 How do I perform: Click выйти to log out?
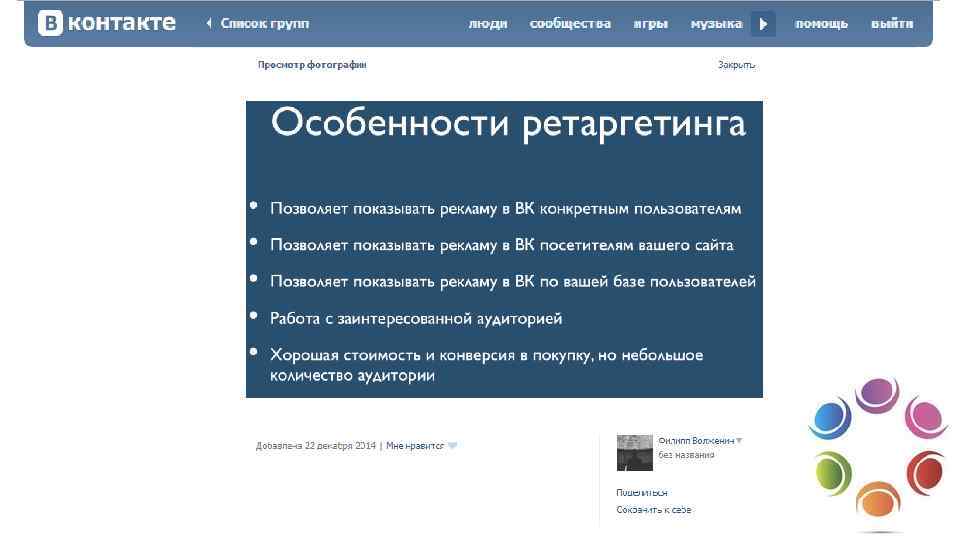tap(892, 24)
